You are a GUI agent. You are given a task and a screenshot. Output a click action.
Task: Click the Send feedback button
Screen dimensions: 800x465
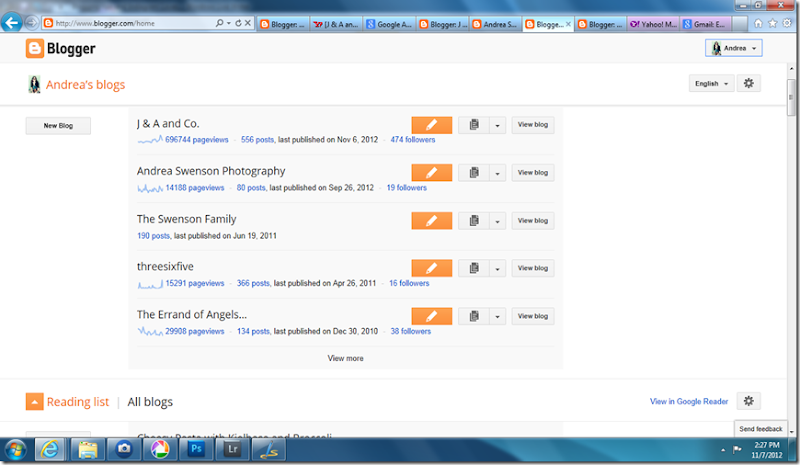click(760, 429)
